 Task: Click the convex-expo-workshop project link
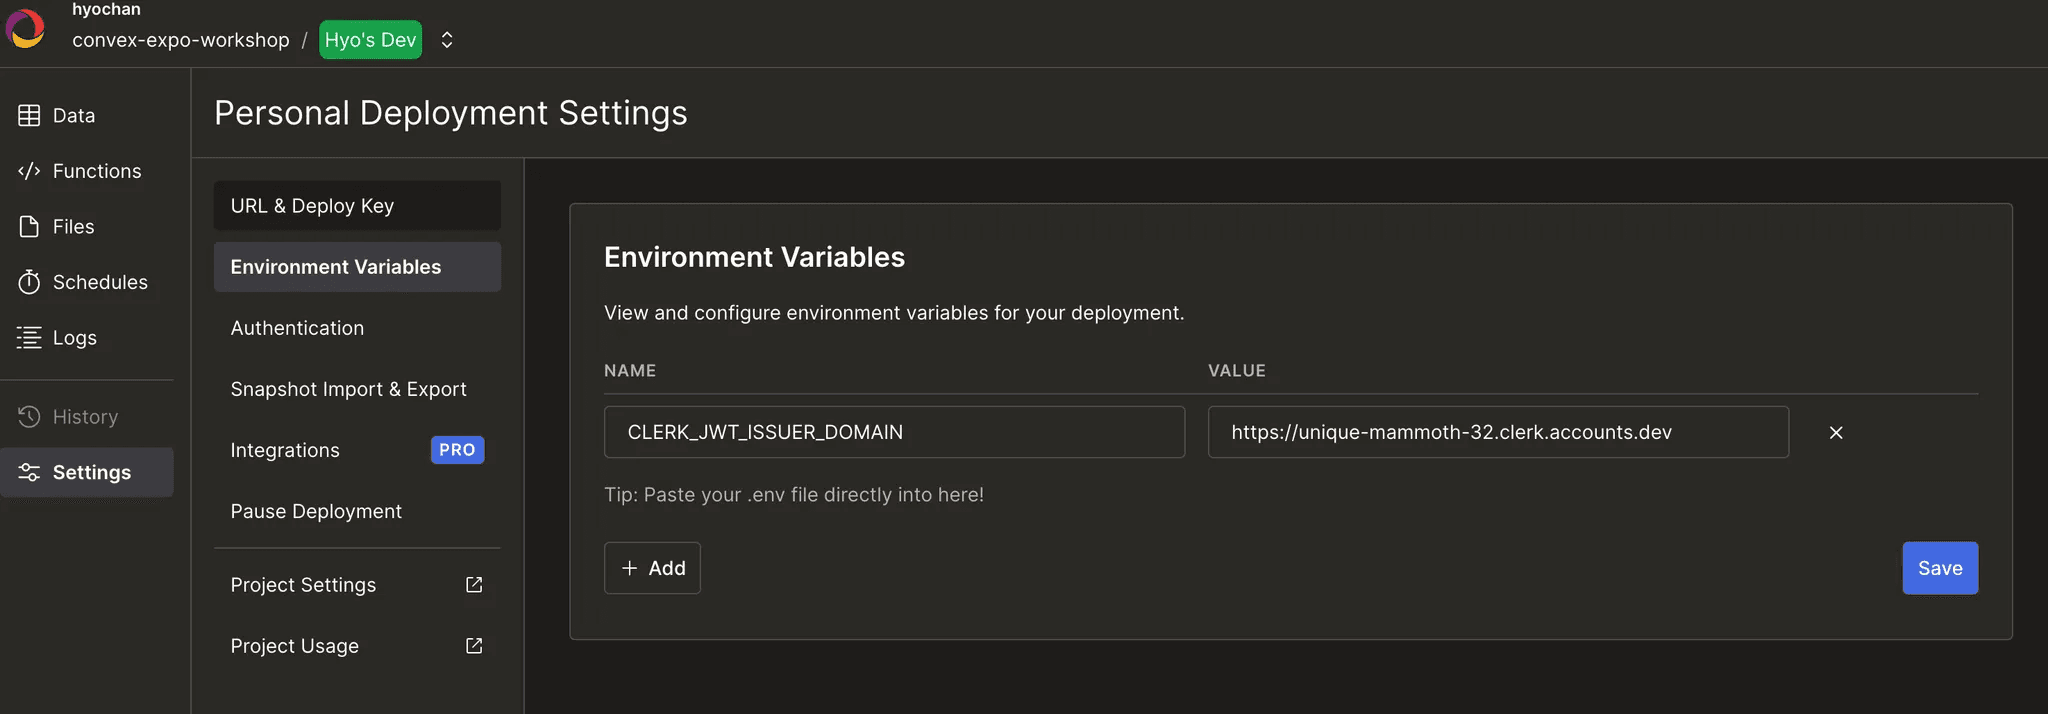click(x=181, y=40)
